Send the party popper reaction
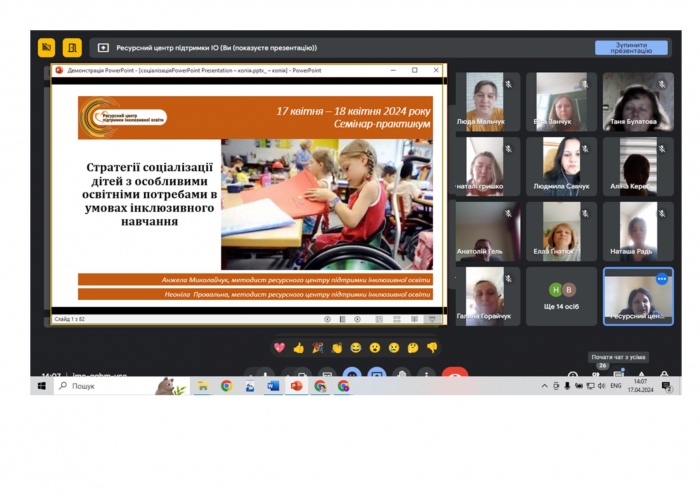 tap(317, 348)
